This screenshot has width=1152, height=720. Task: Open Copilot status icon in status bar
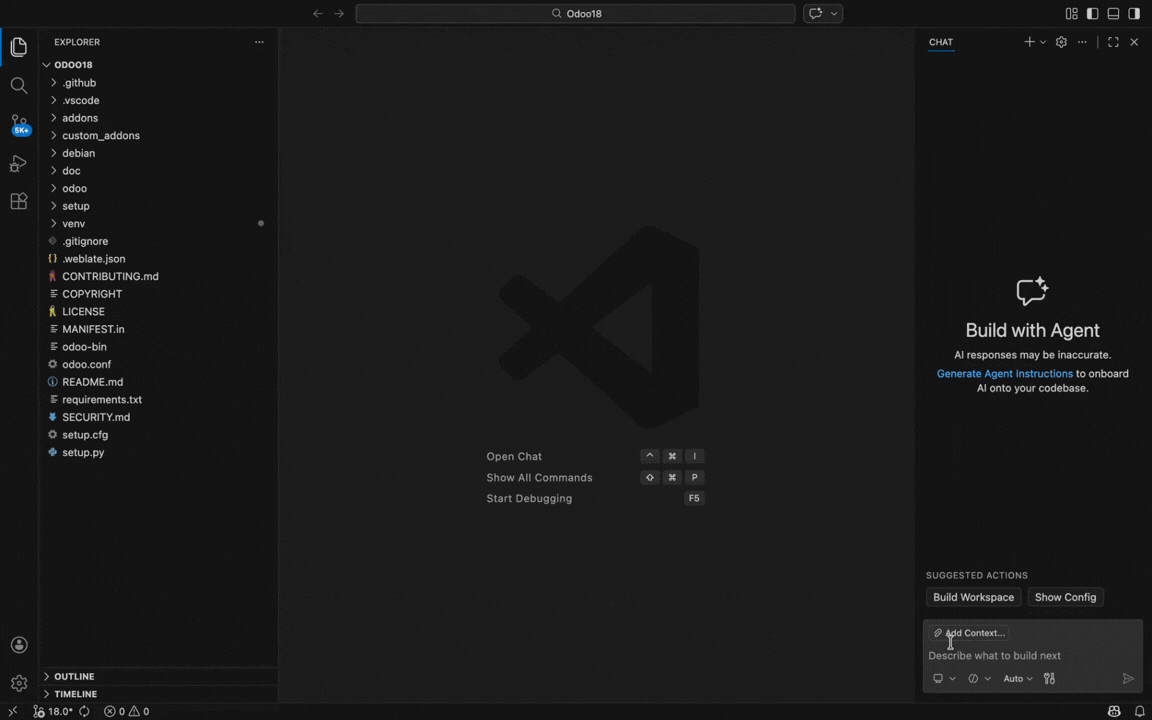click(x=1115, y=711)
